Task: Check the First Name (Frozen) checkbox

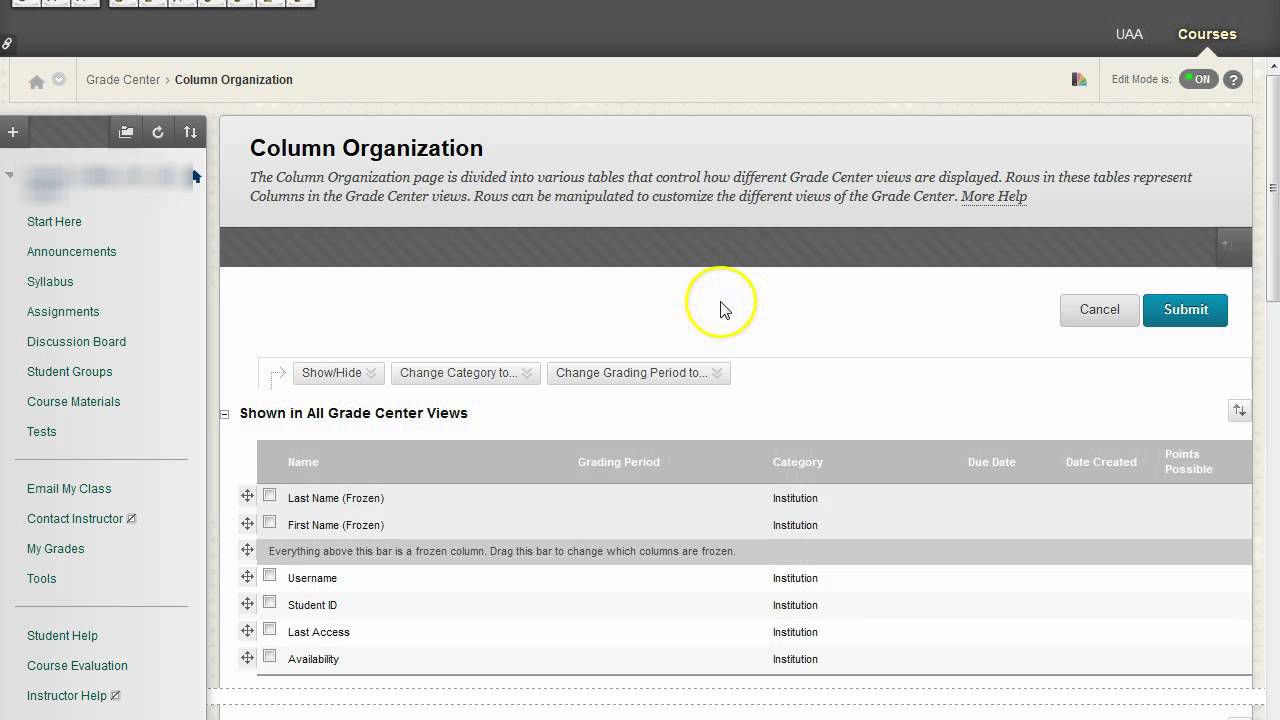Action: 269,522
